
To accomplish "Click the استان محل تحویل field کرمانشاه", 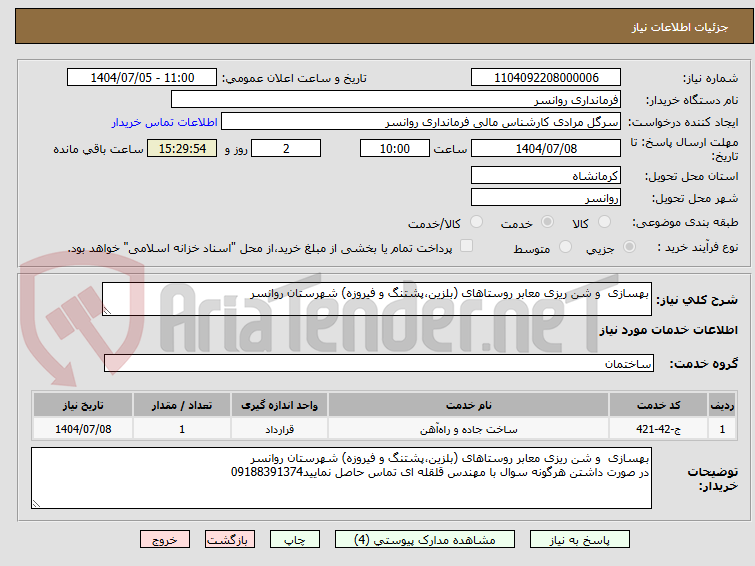I will pos(546,176).
